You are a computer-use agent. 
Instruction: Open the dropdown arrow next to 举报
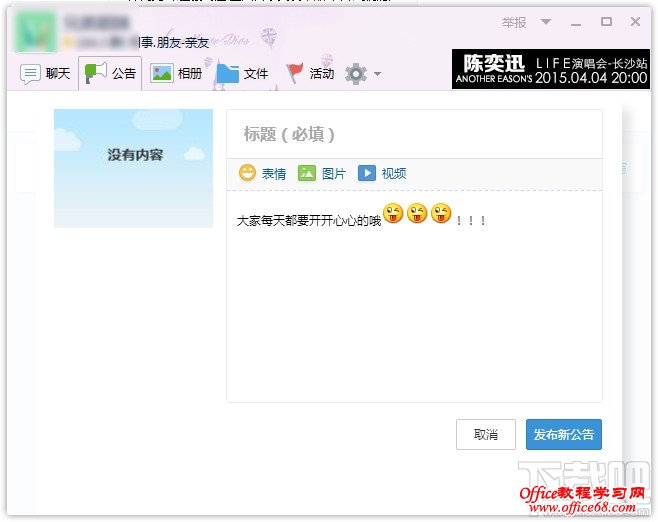click(546, 21)
